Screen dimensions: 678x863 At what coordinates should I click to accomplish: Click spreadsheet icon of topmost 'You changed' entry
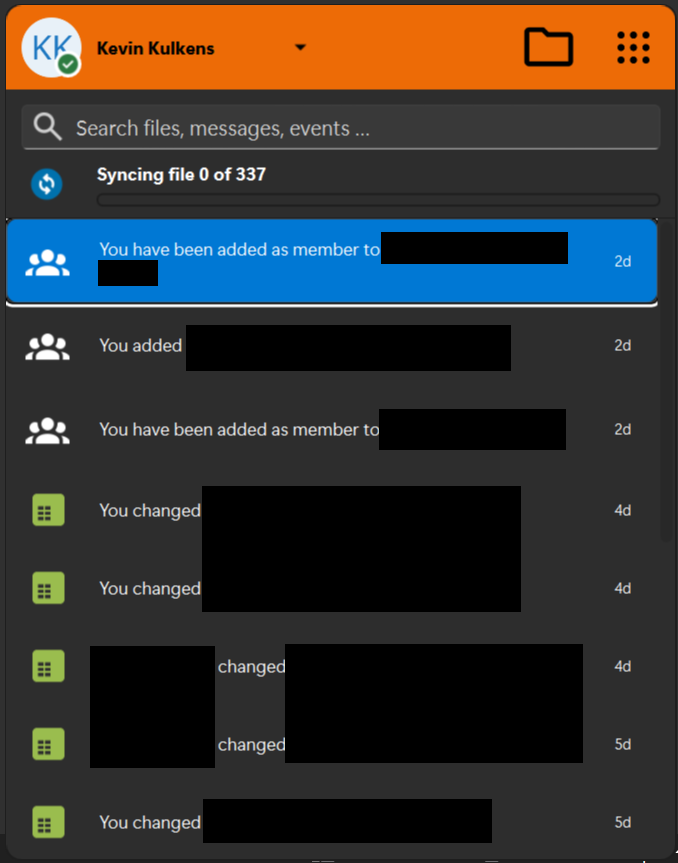point(47,510)
